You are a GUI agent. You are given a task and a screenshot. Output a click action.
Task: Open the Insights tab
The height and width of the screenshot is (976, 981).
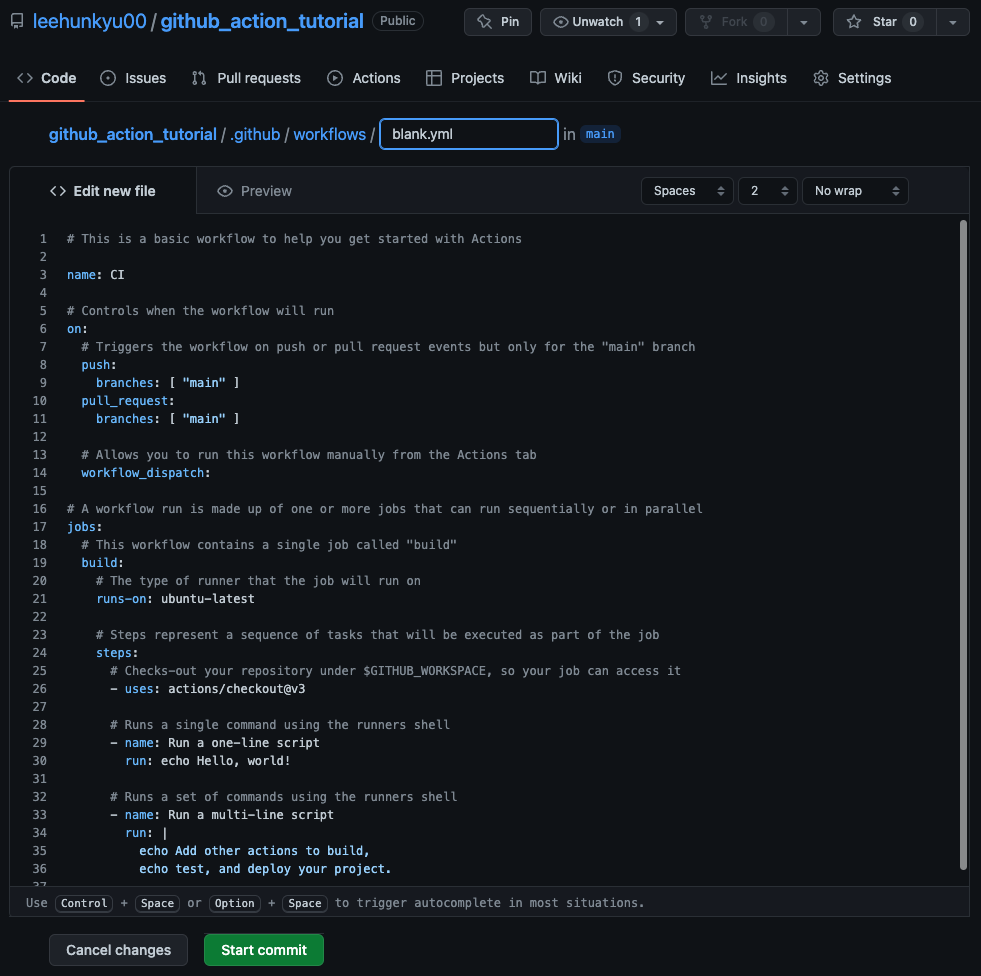pyautogui.click(x=749, y=78)
